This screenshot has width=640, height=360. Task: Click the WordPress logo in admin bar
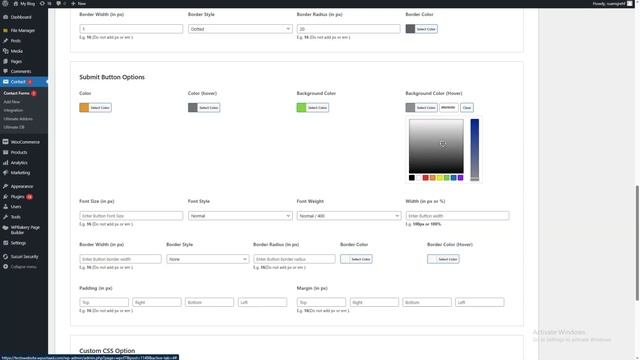click(5, 3)
